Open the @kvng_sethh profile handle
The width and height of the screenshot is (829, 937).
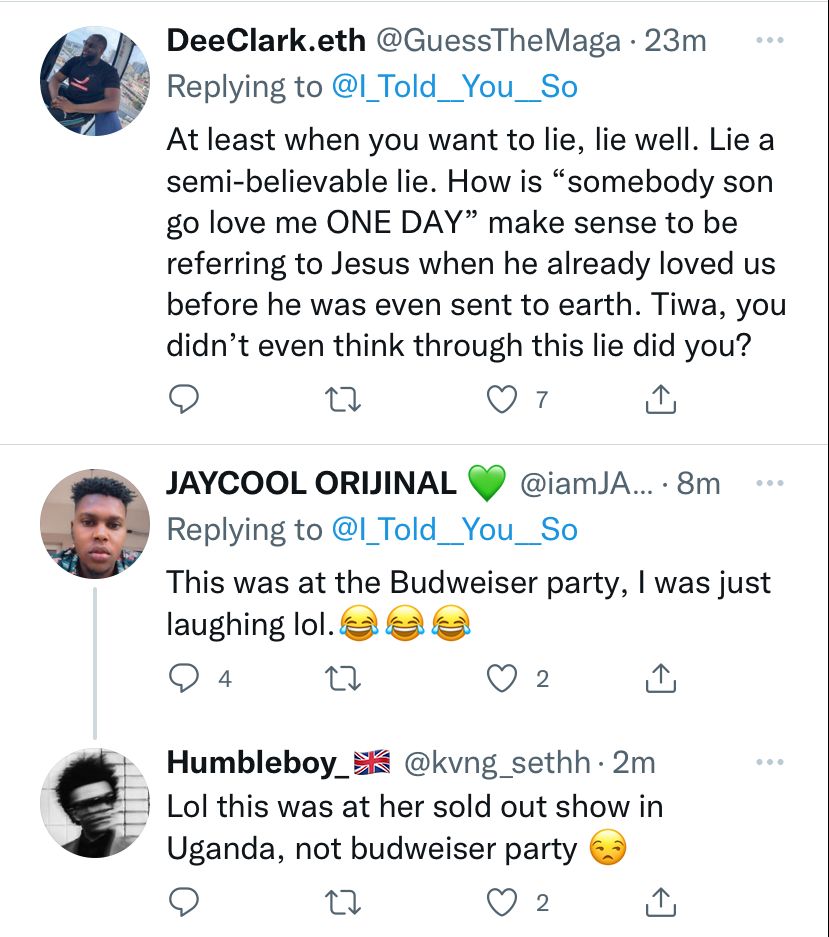[497, 763]
